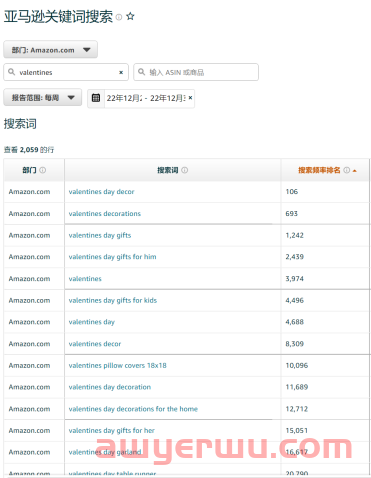Click the '查看 2,059 的行' row count text
Screen dimensions: 371x478
point(29,150)
